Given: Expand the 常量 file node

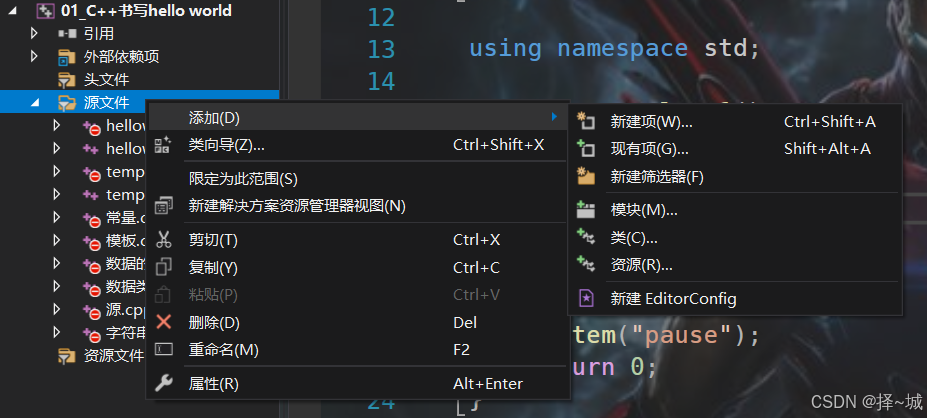Looking at the screenshot, I should coord(57,217).
